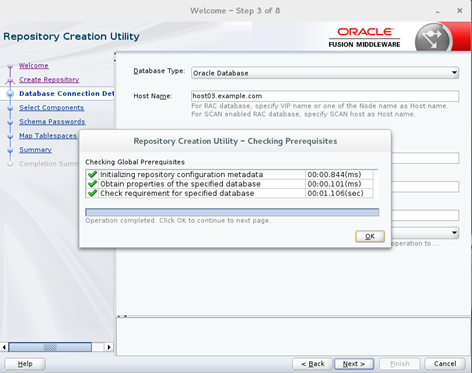Jump to the Schema Passwords step
The width and height of the screenshot is (472, 373).
[52, 122]
